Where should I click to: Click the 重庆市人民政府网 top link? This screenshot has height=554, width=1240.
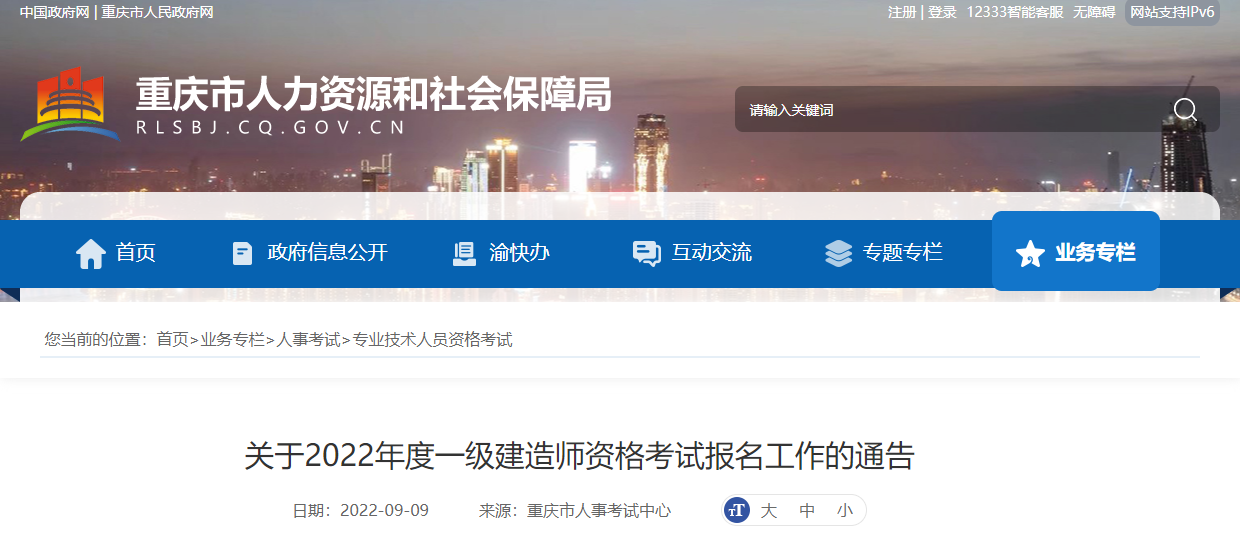click(157, 12)
